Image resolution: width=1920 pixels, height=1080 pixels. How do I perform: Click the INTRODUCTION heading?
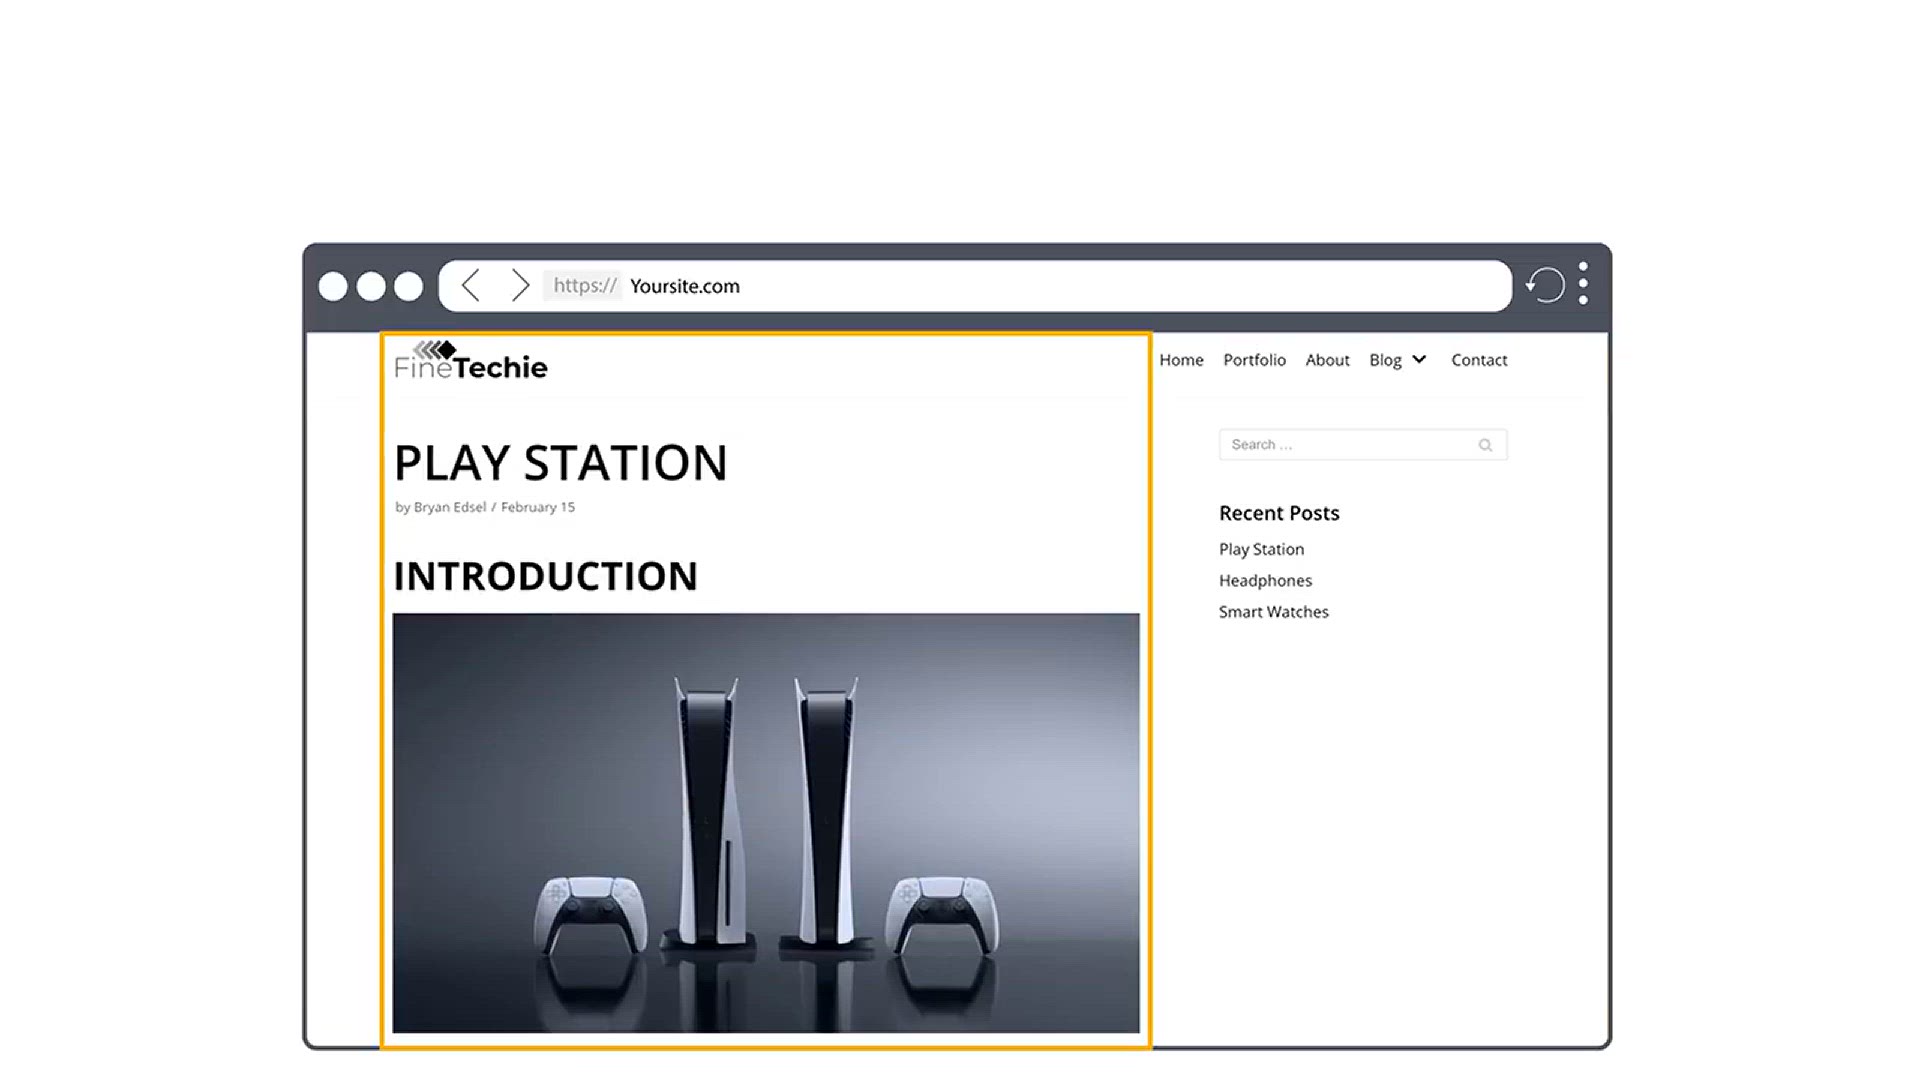tap(545, 576)
